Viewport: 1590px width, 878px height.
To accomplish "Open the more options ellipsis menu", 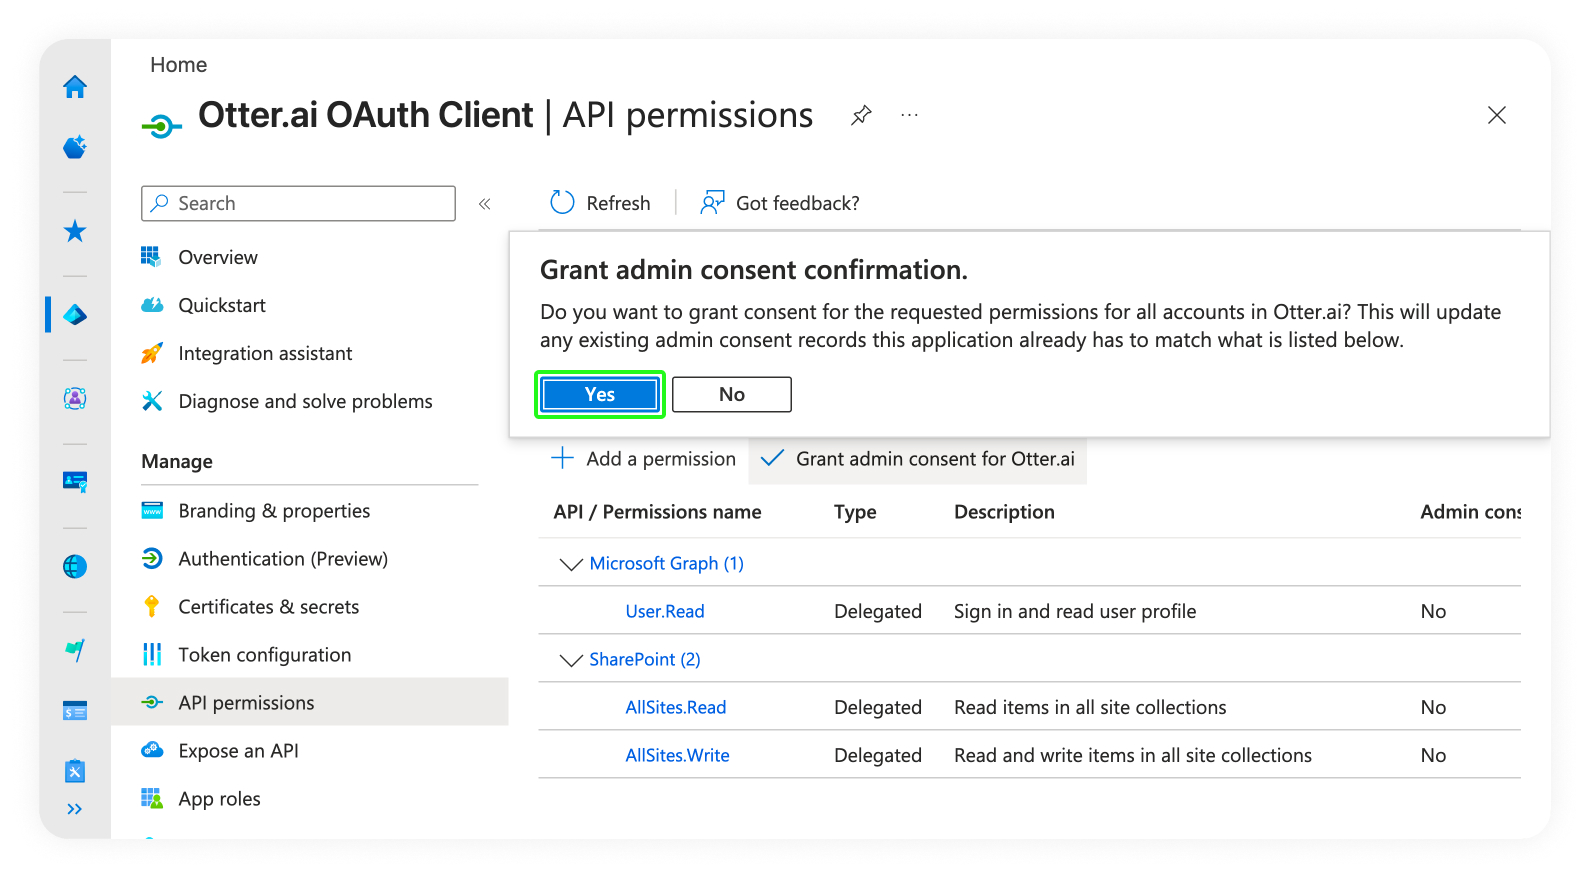I will (x=909, y=116).
